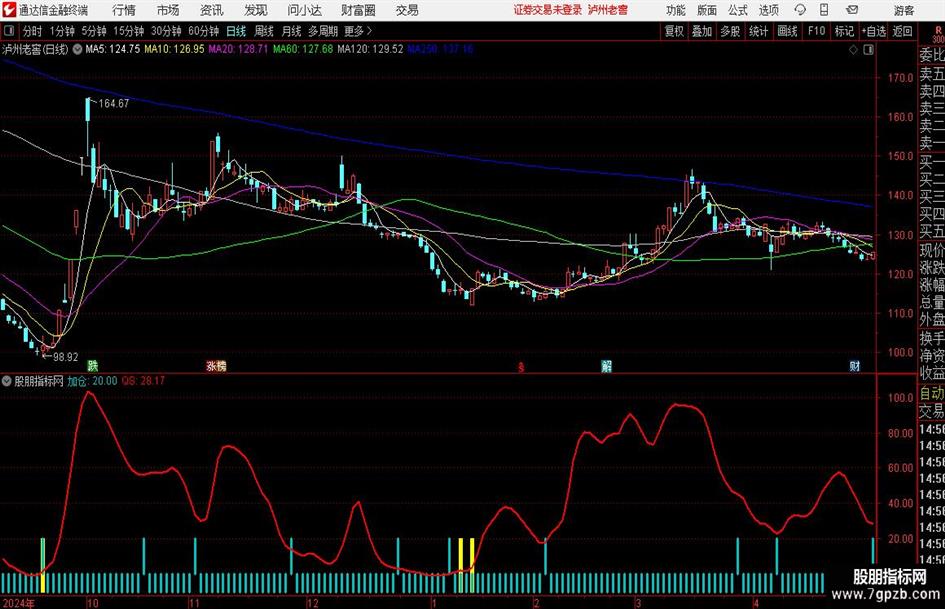Click the 通达信 red app logo icon
This screenshot has height=609, width=945.
[x=9, y=10]
